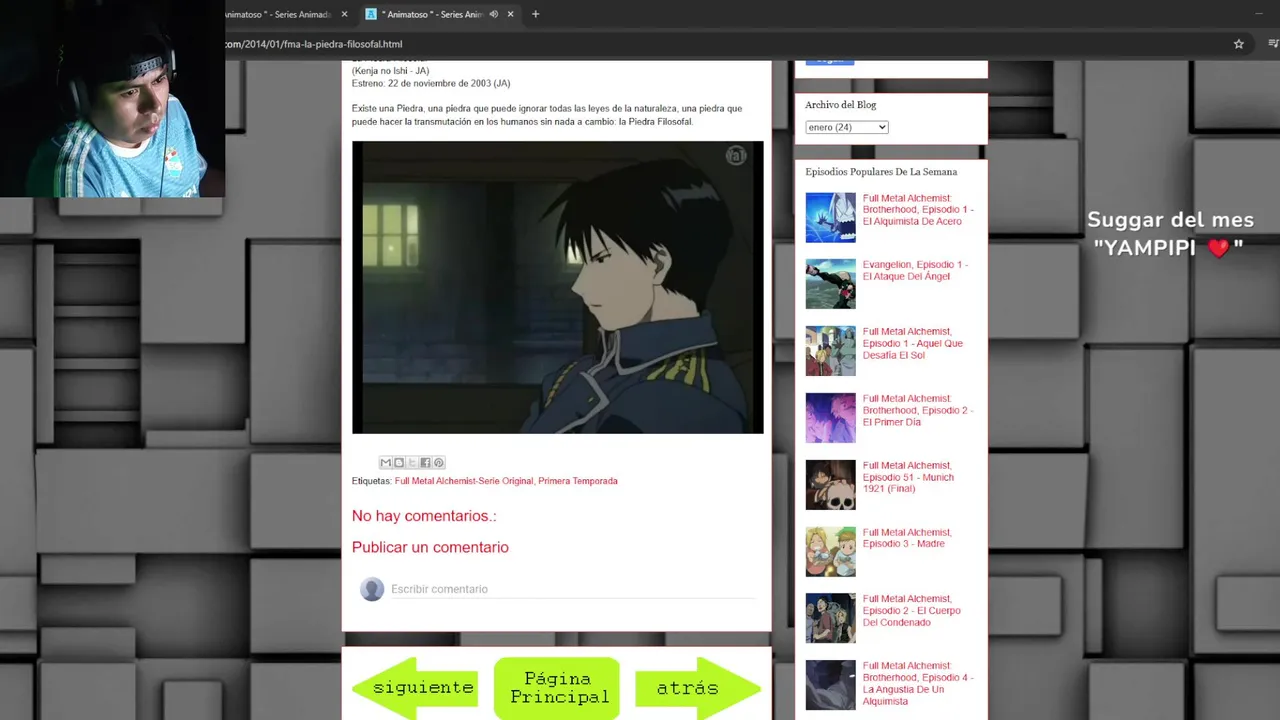Open Archivo del Blog month dropdown
The width and height of the screenshot is (1280, 720).
pos(846,127)
